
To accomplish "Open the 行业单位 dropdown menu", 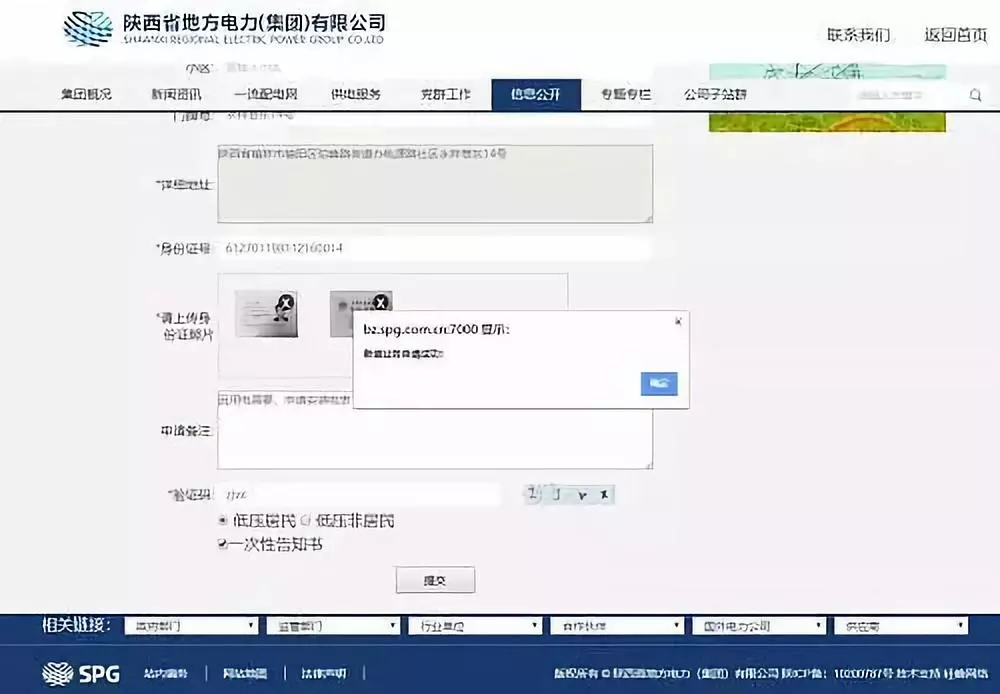I will (x=474, y=625).
